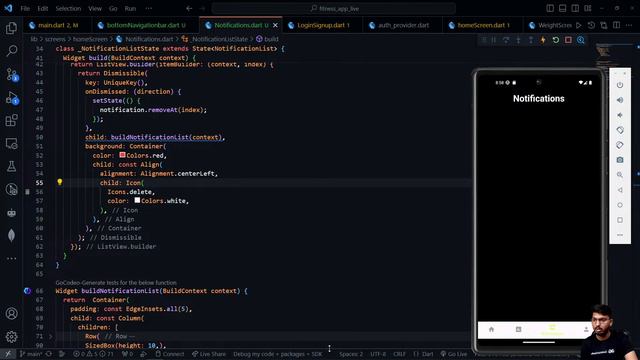Show hidden menu bar items ellipsis

point(149,8)
